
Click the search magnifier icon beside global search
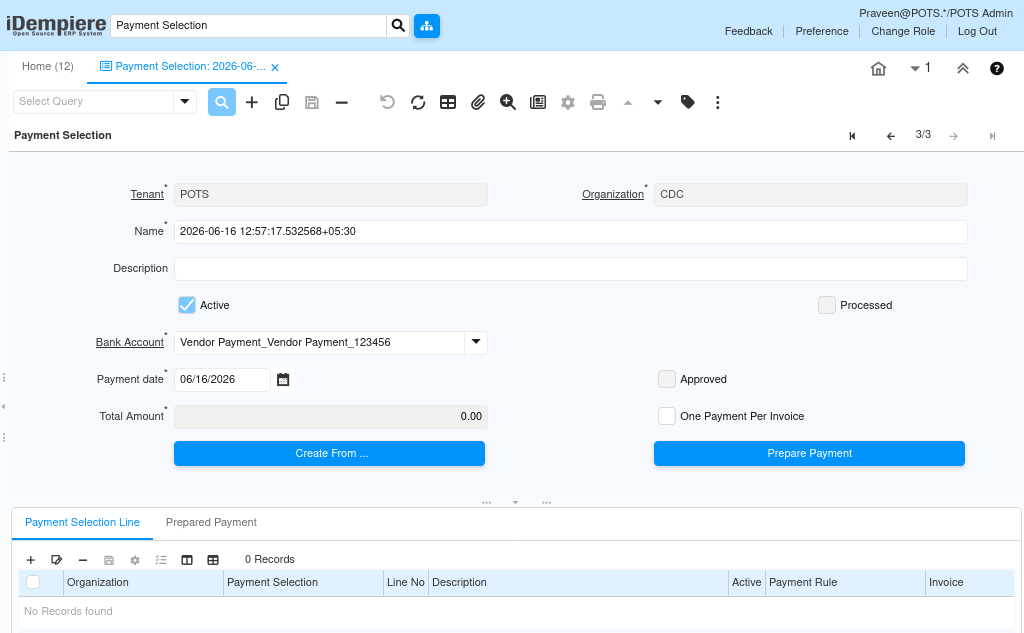pyautogui.click(x=398, y=25)
